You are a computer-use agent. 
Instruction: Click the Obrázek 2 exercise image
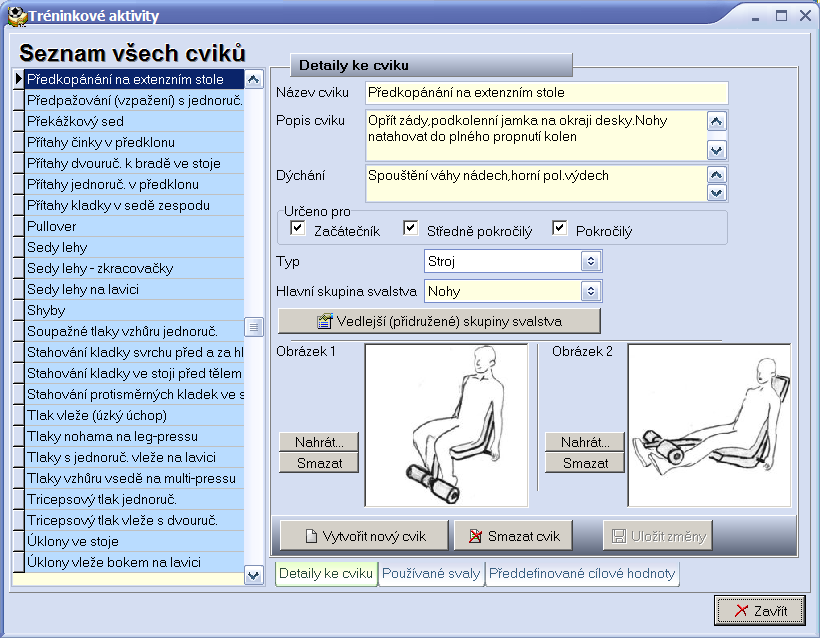(710, 425)
